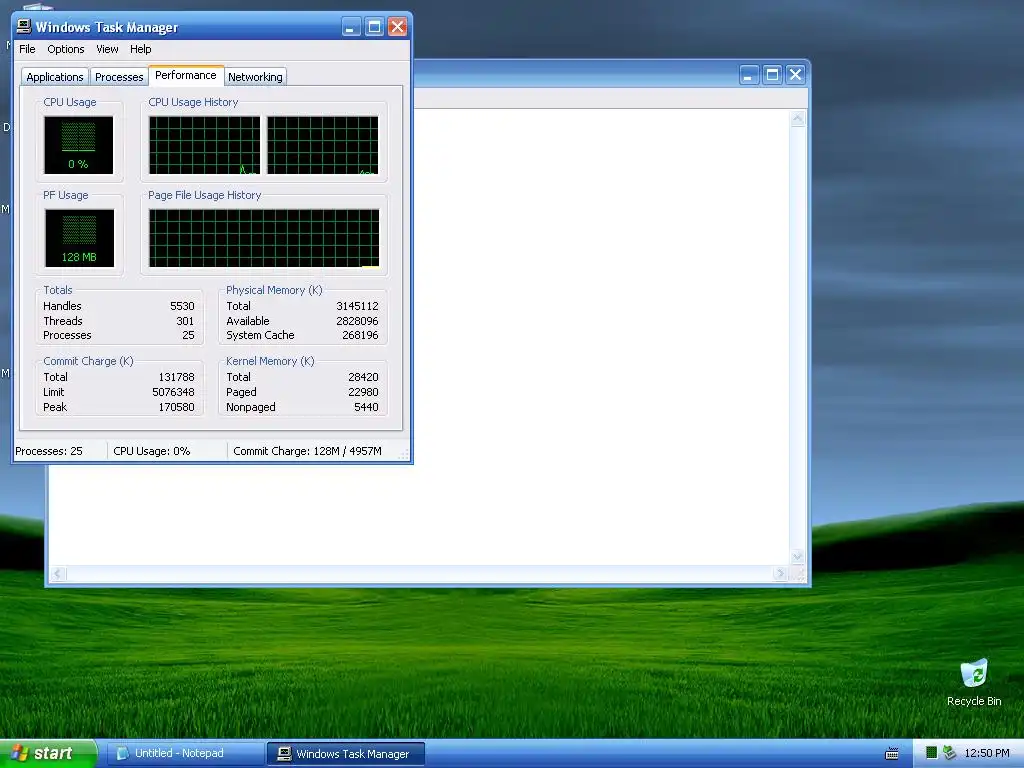This screenshot has width=1024, height=768.
Task: Click the CPU Usage 0% gauge
Action: click(x=78, y=144)
